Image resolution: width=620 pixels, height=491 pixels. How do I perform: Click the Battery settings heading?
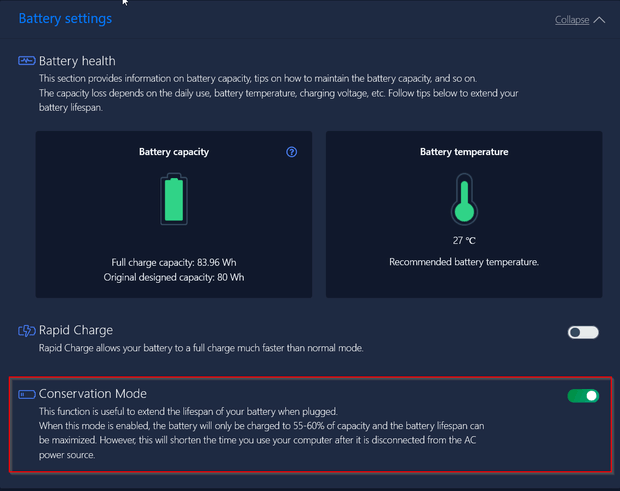coord(65,18)
